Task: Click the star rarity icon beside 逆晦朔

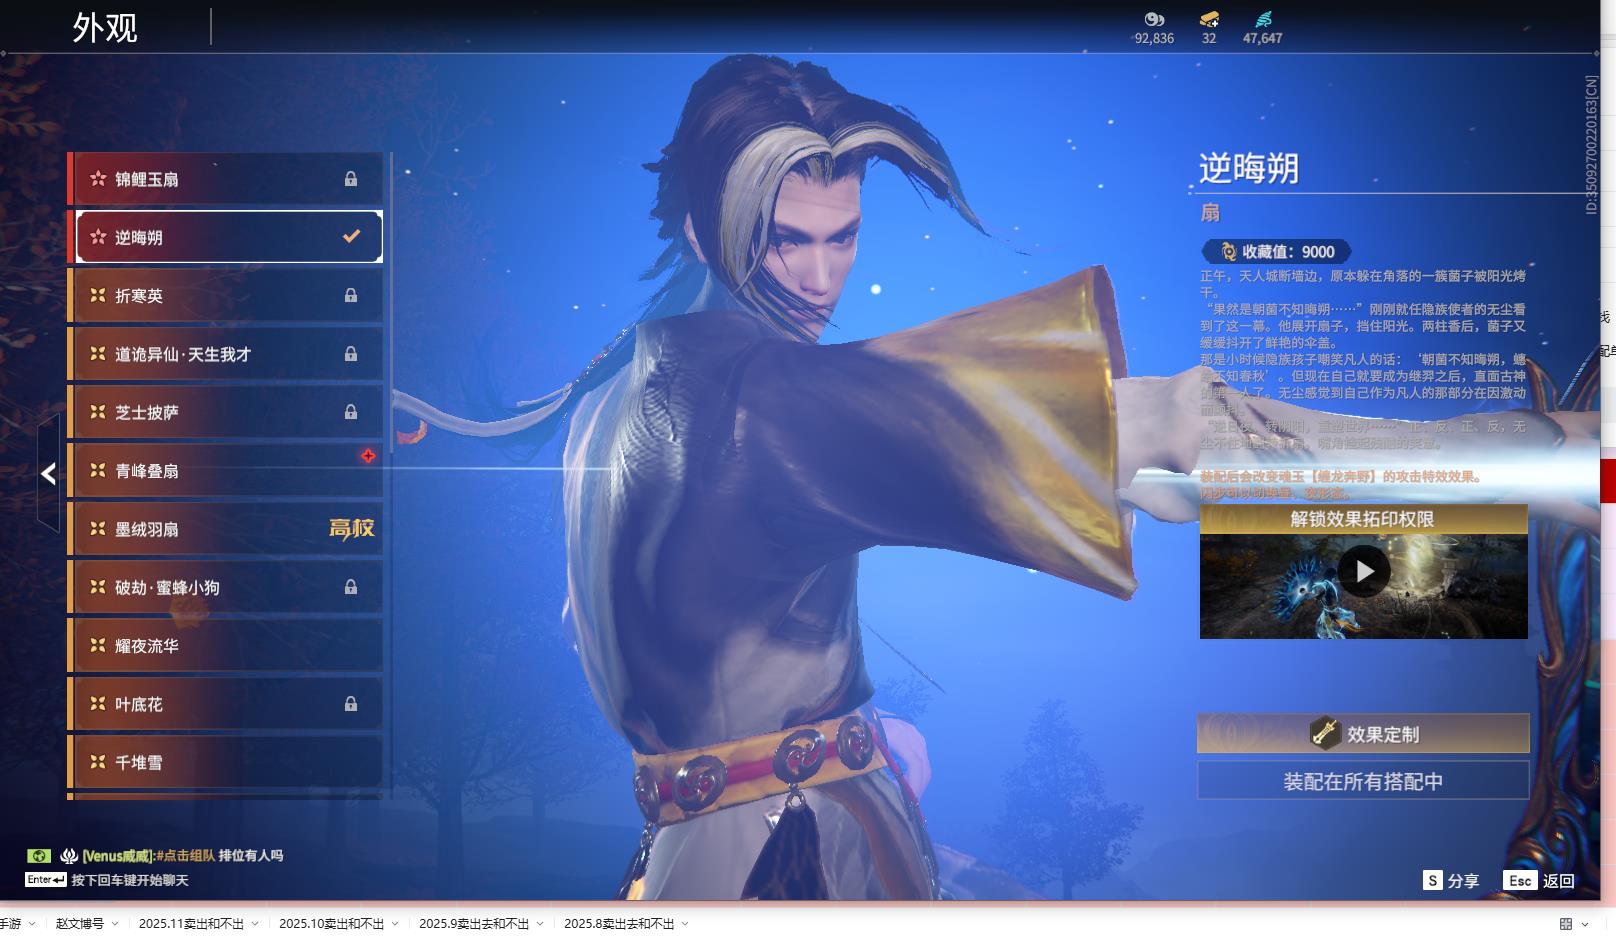Action: (x=98, y=237)
